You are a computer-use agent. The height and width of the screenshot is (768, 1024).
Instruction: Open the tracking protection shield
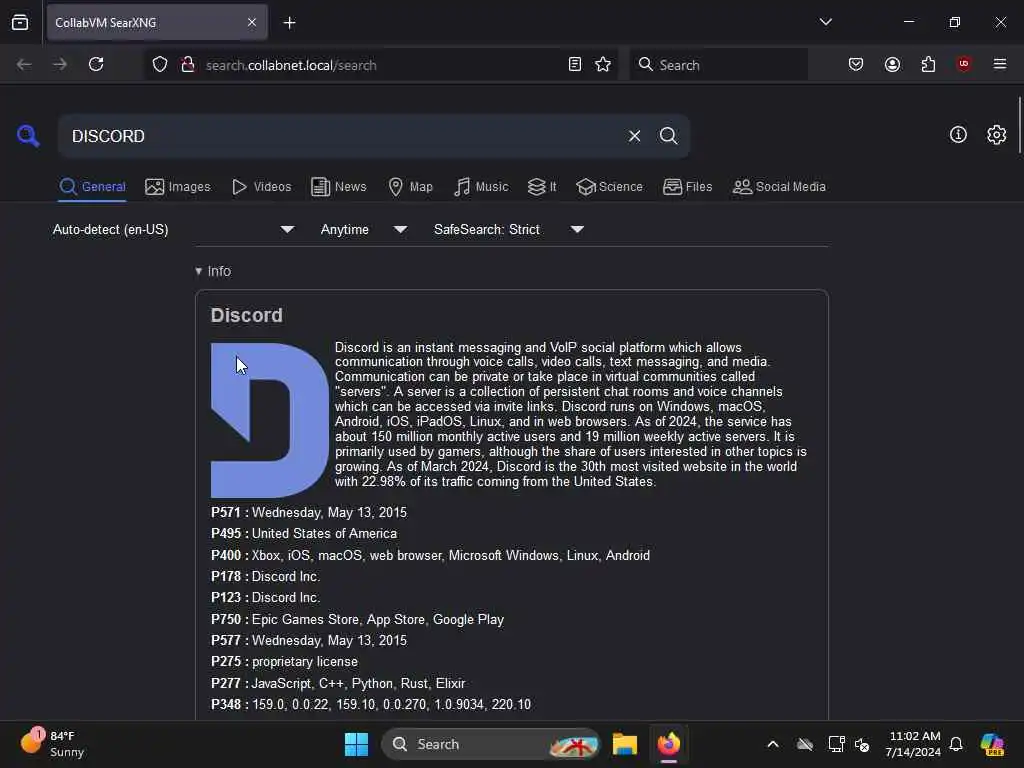click(160, 64)
